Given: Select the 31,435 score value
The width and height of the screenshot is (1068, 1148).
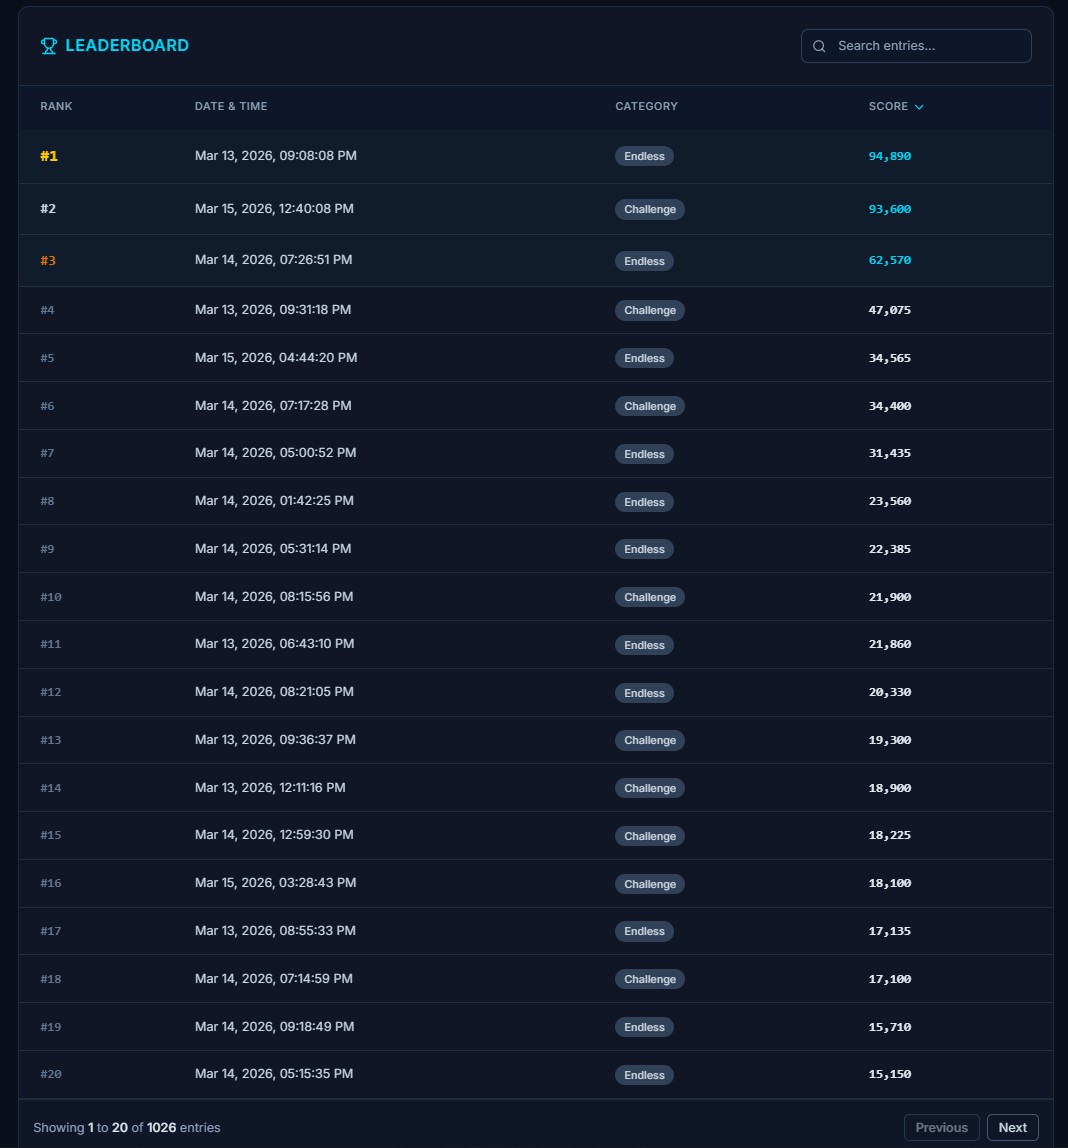Looking at the screenshot, I should [x=889, y=453].
